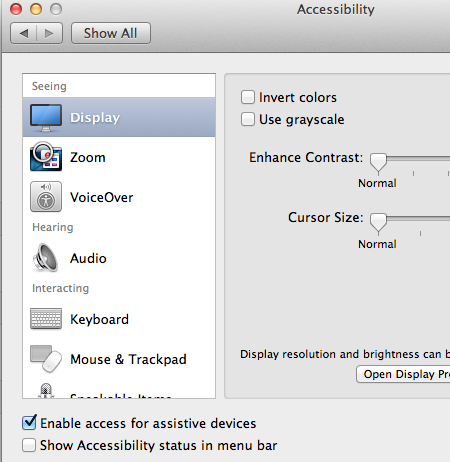Uncheck Enable access for assistive devices
The image size is (450, 462).
tap(29, 423)
